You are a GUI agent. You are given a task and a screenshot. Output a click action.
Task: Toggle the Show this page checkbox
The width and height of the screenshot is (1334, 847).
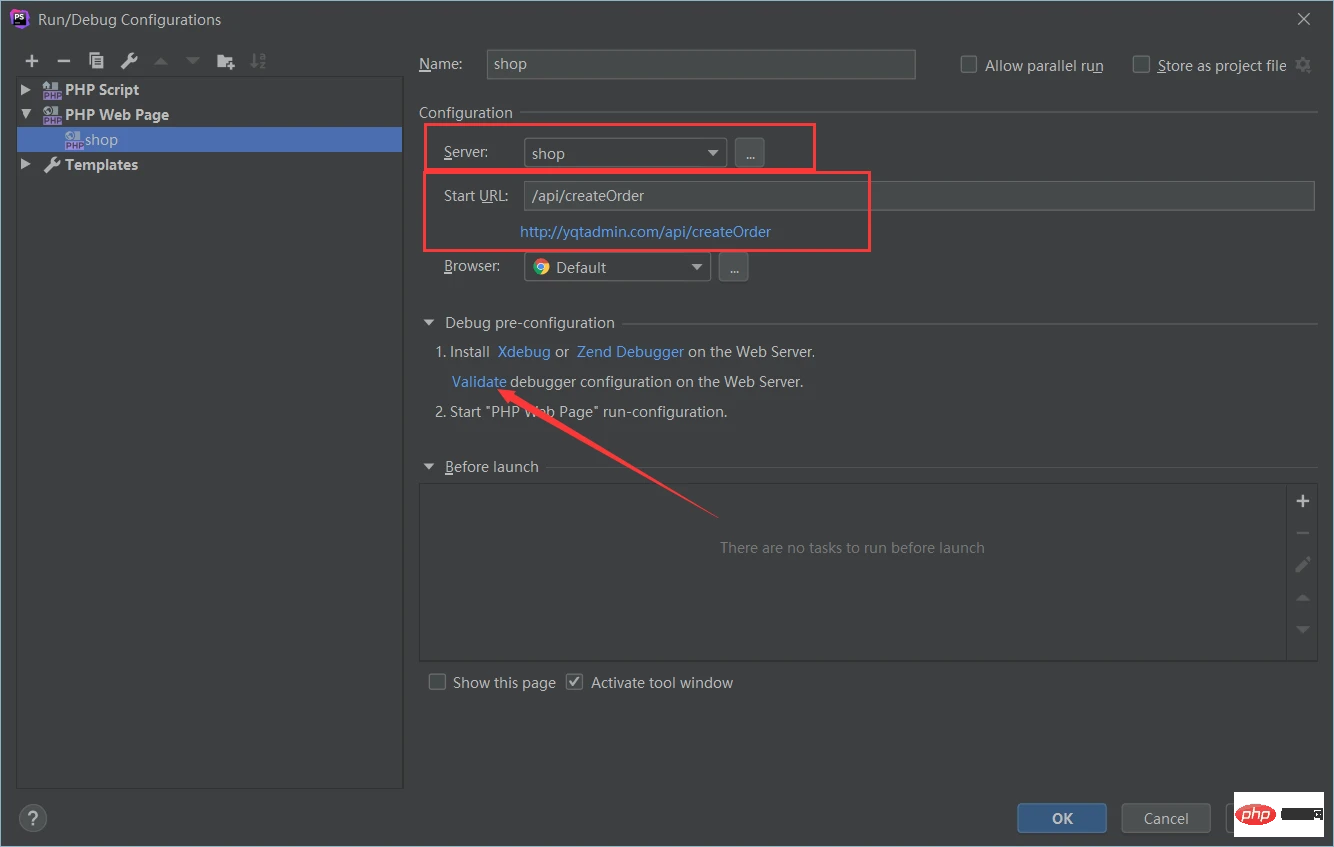[x=437, y=682]
